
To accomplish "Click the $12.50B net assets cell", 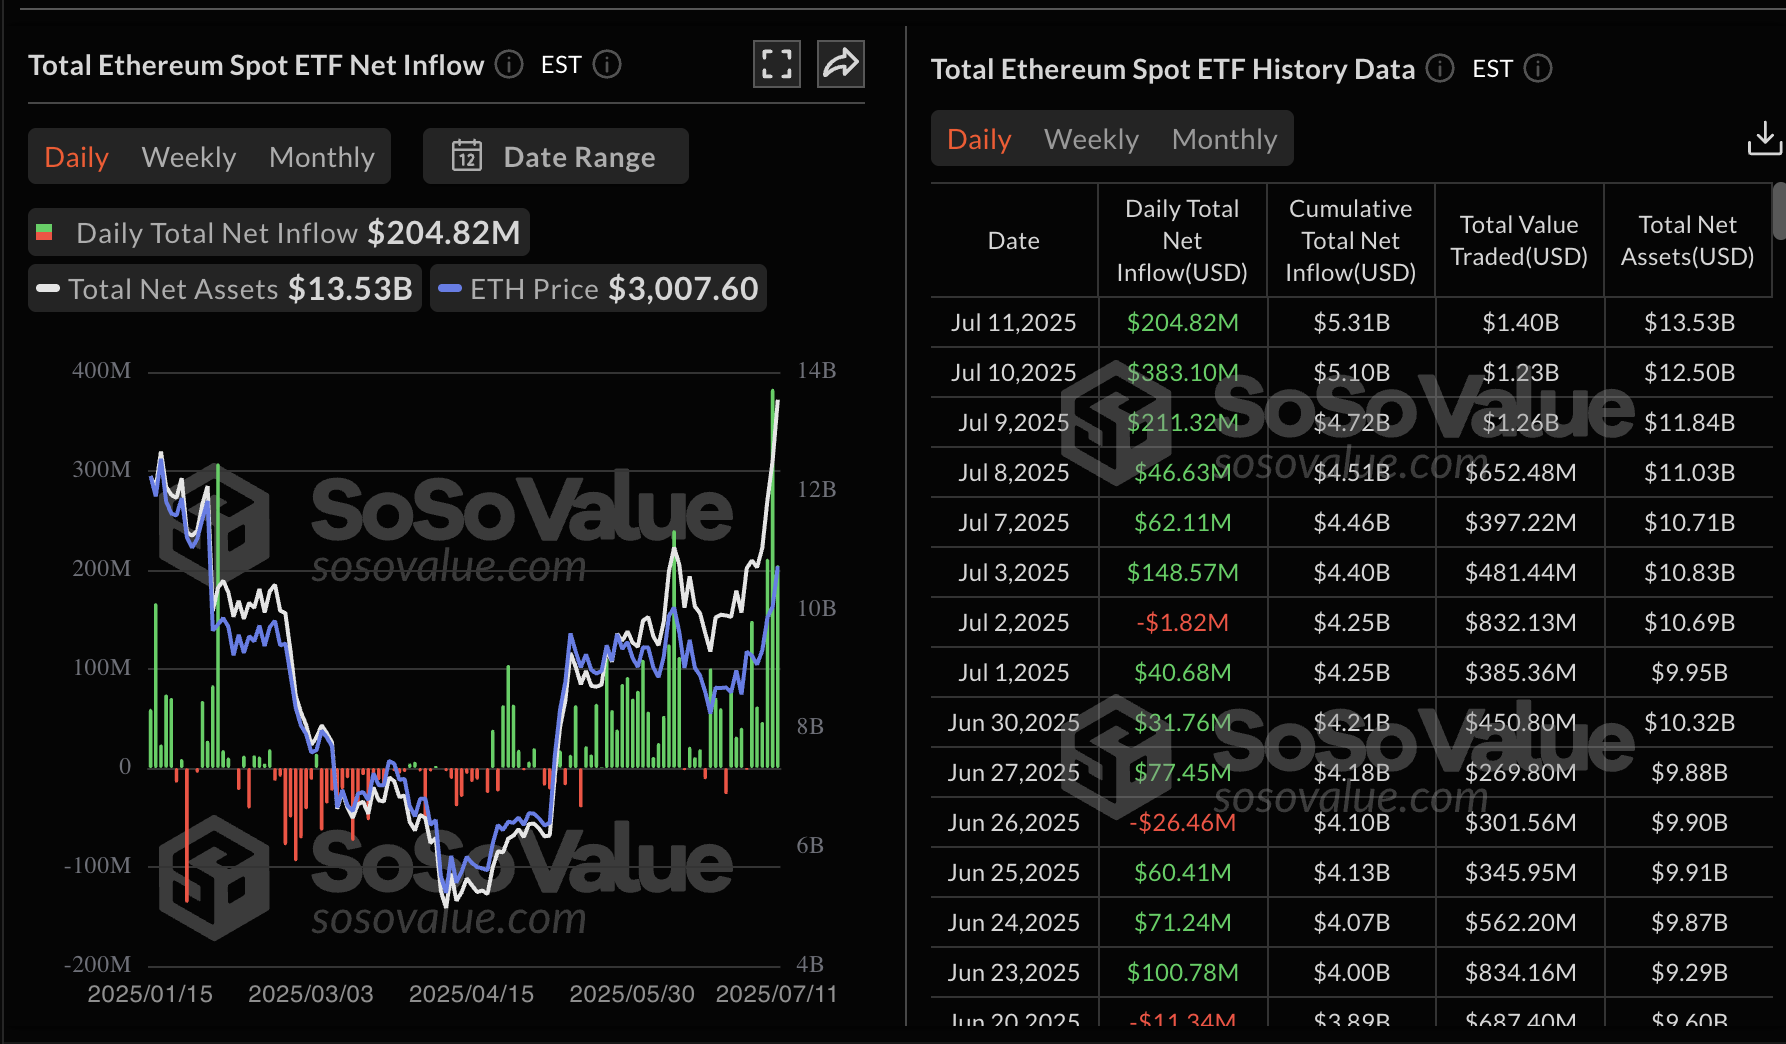I will click(1690, 372).
